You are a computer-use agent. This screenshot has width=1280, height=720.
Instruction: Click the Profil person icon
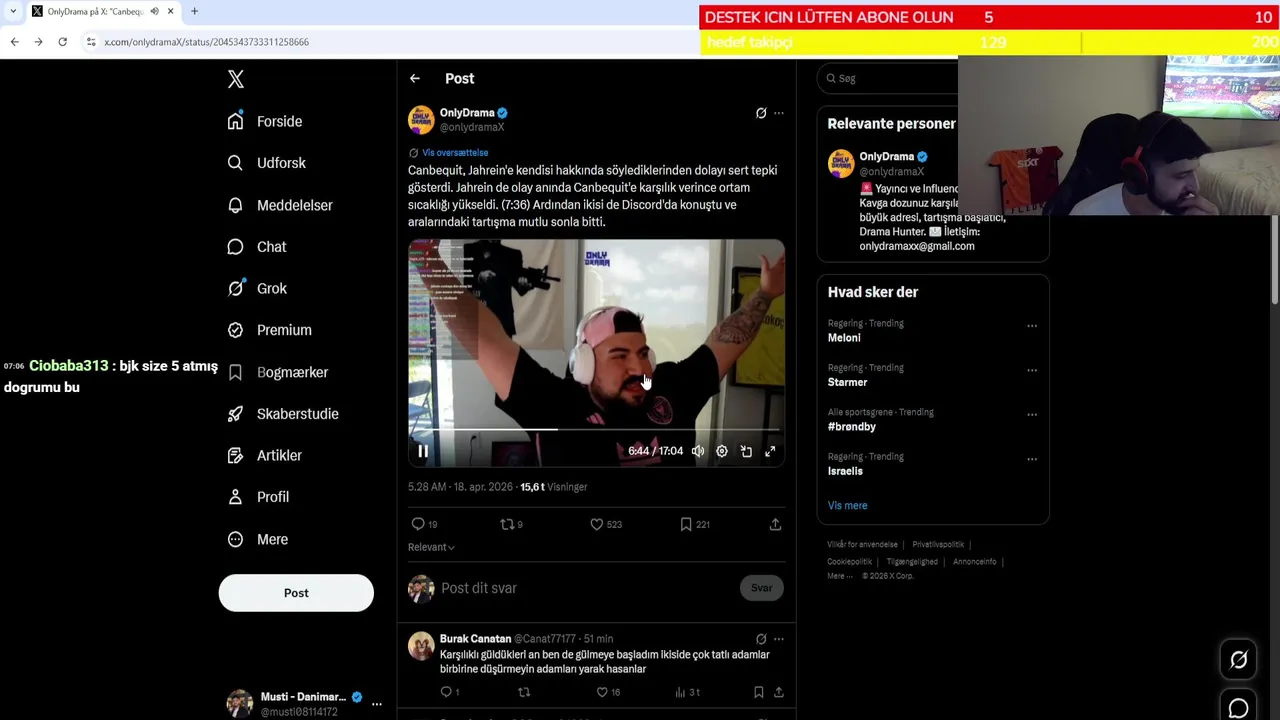[235, 497]
